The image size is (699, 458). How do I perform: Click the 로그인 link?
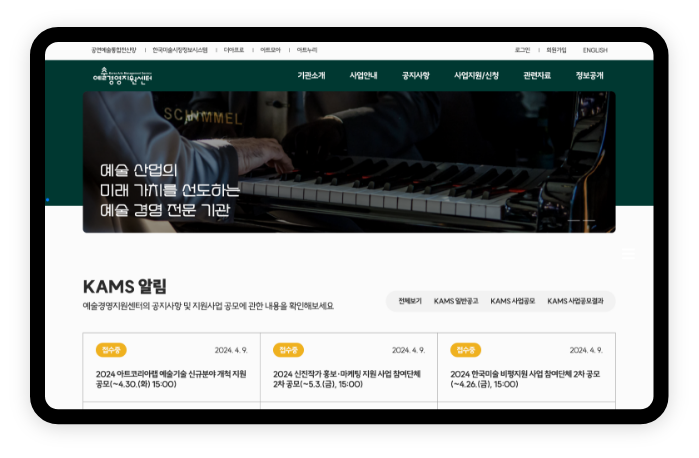[522, 50]
